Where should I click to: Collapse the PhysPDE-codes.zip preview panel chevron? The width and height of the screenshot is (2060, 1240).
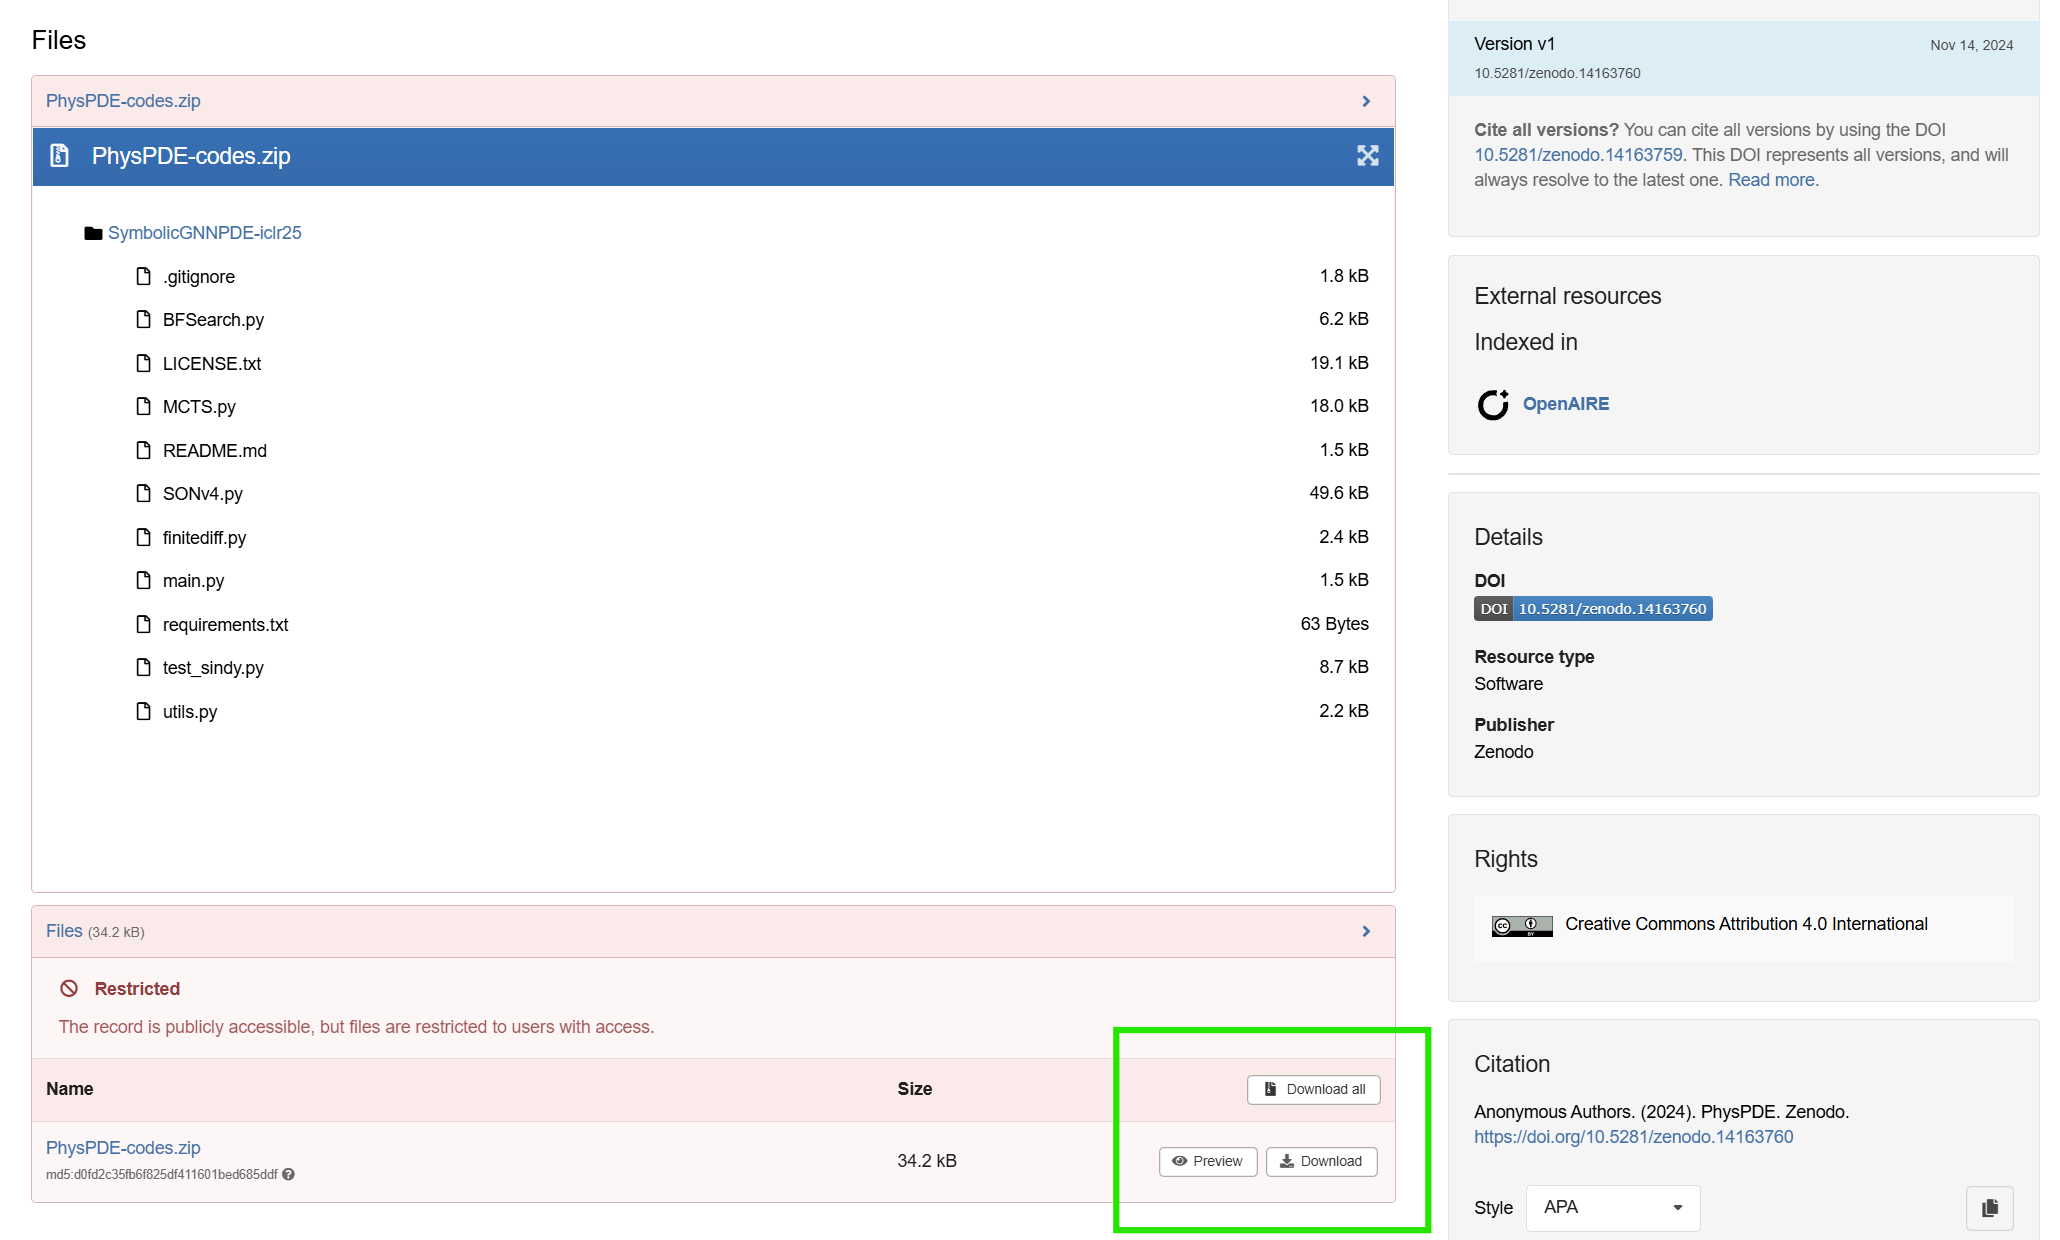point(1366,102)
